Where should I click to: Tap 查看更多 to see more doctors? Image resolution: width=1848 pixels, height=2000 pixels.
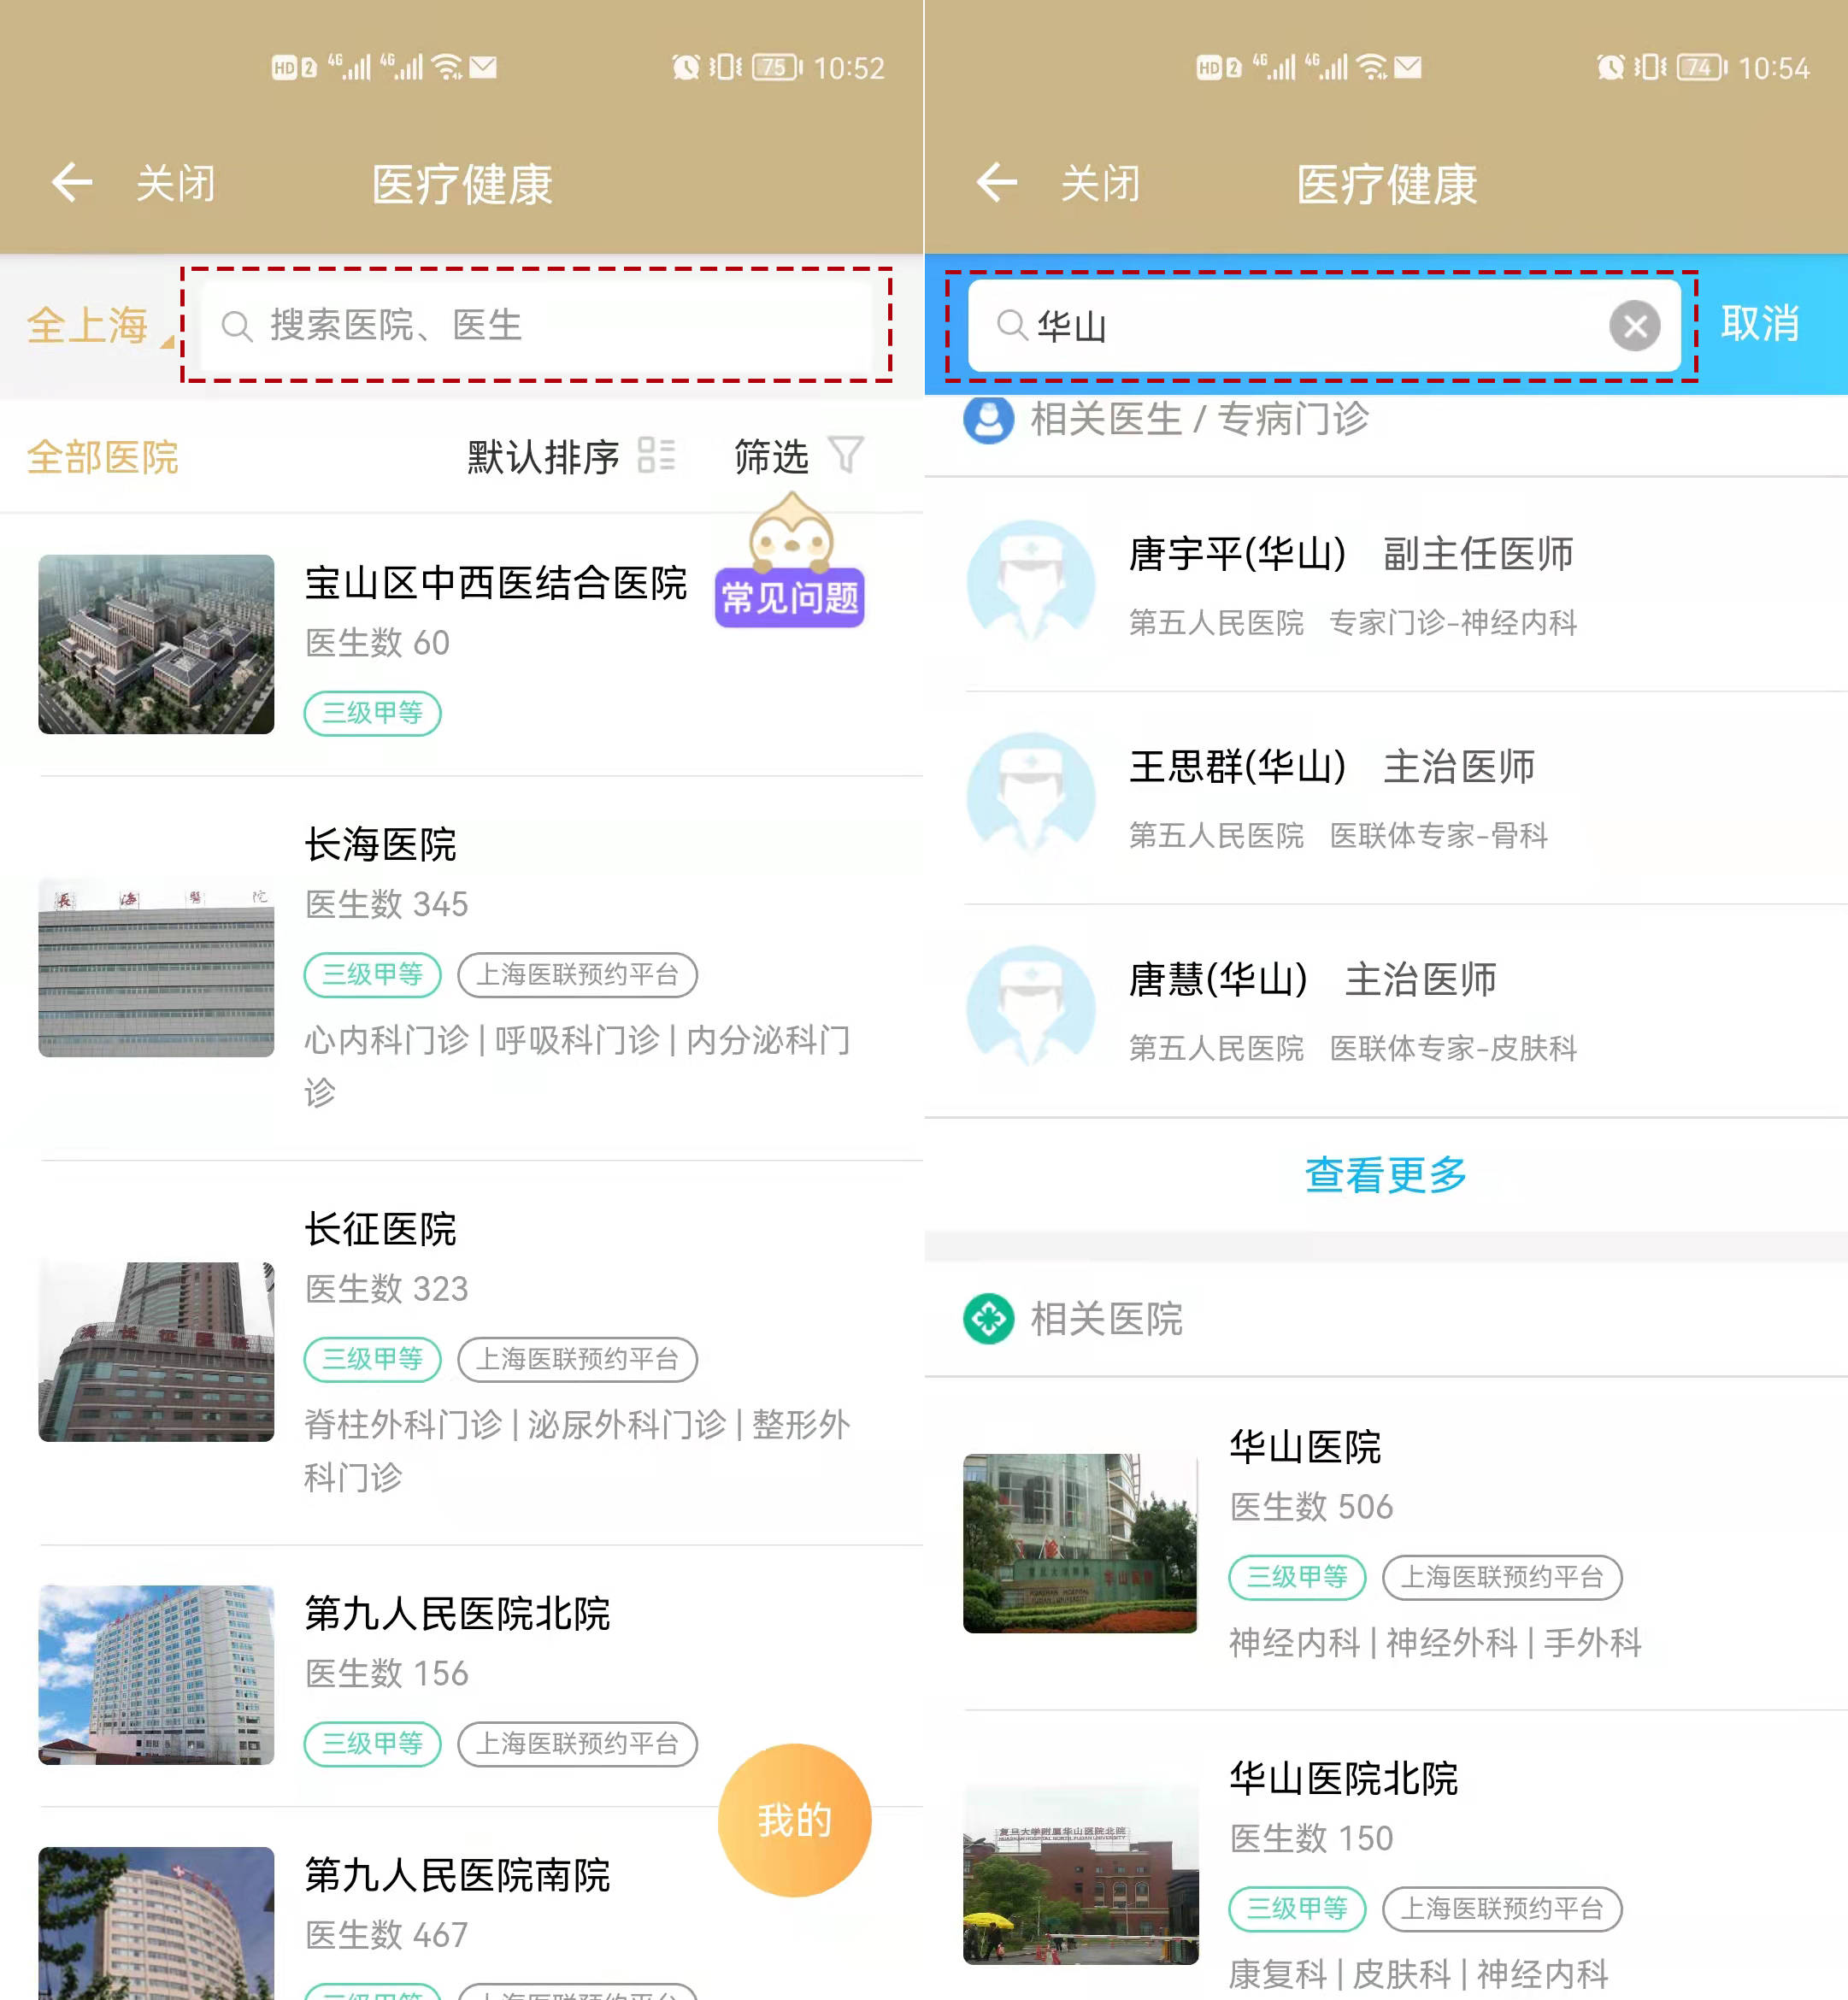tap(1385, 1174)
